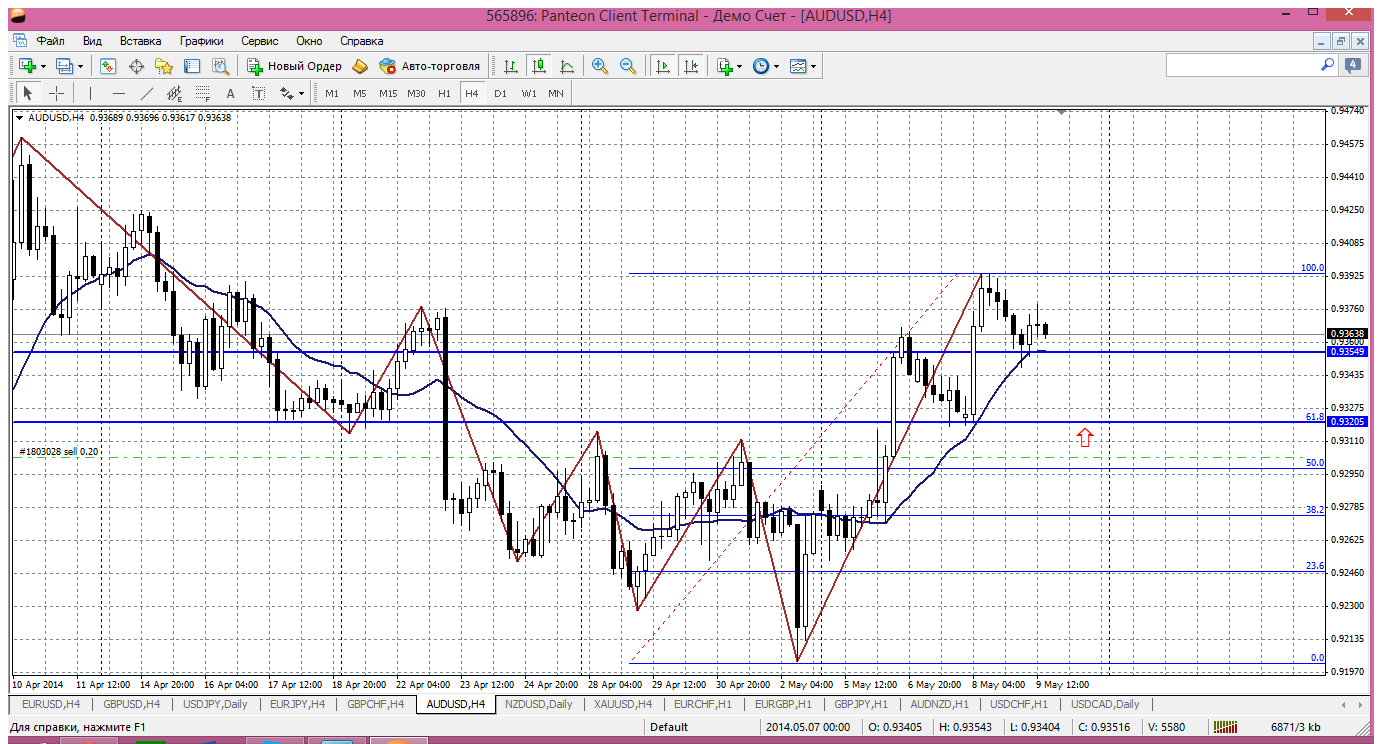Select the crosshair cursor tool
The width and height of the screenshot is (1378, 744).
[x=57, y=93]
